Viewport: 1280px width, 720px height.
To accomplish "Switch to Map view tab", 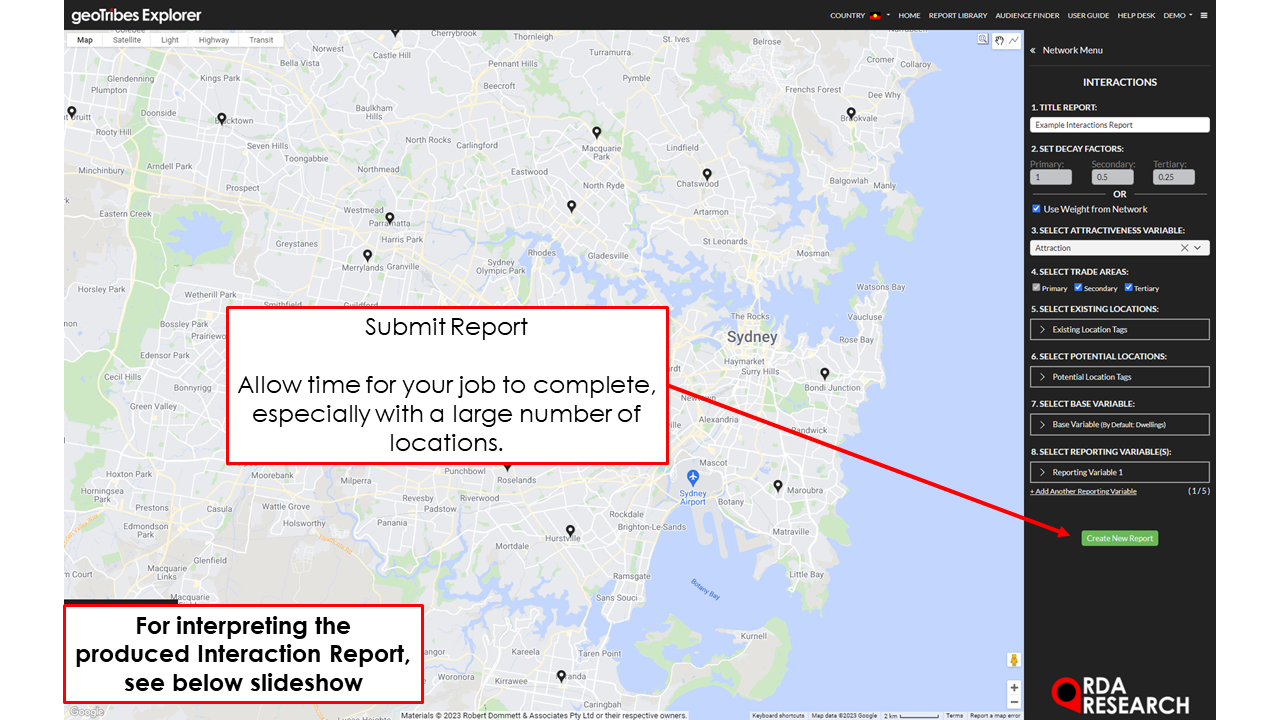I will [85, 40].
